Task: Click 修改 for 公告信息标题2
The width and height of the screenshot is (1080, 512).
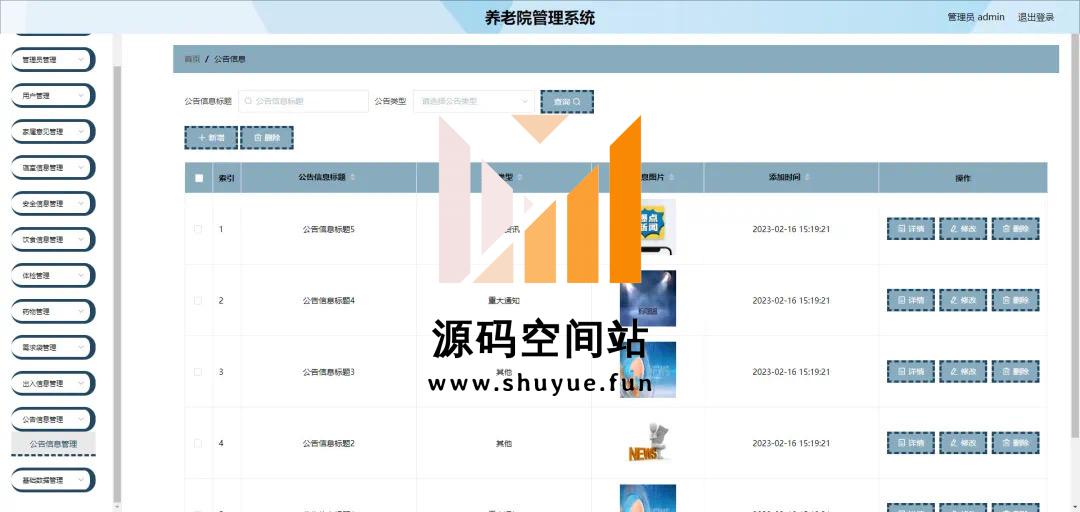Action: [963, 443]
